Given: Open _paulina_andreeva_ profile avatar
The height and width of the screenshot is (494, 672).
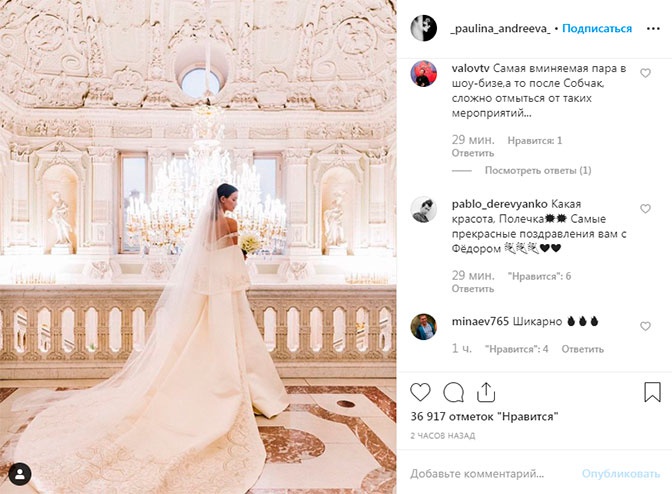Looking at the screenshot, I should pos(423,28).
